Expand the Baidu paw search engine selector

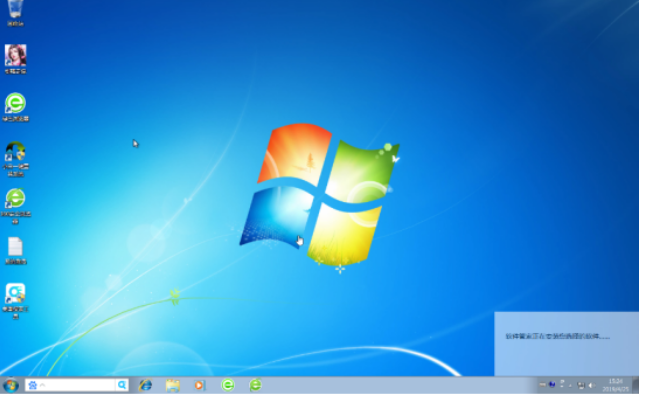[x=36, y=385]
